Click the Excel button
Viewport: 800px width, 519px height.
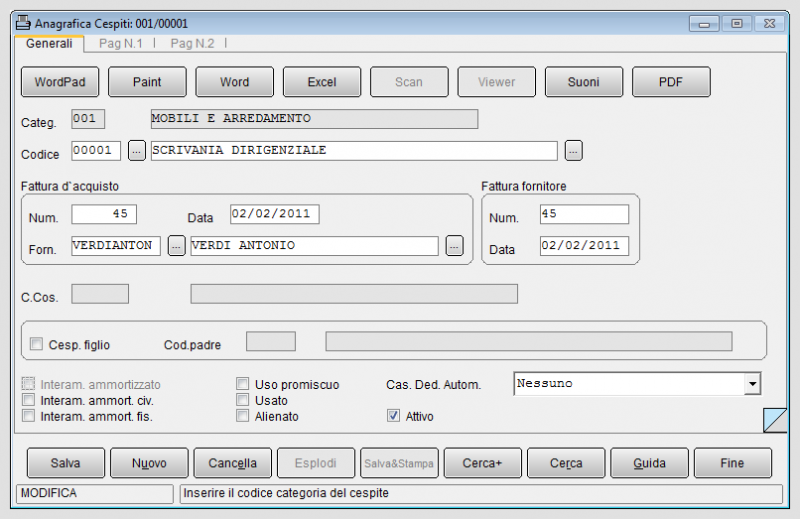[x=322, y=82]
